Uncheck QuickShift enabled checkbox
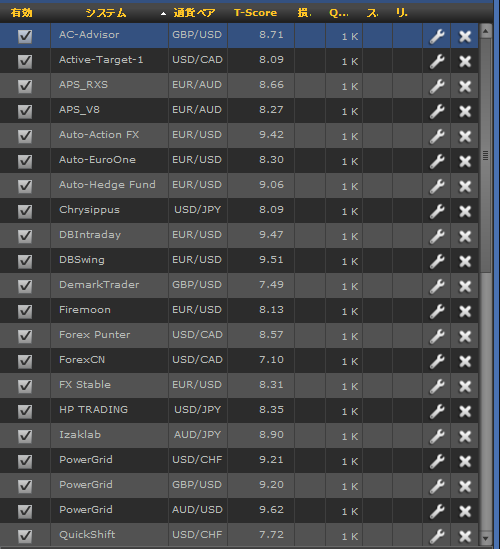 [25, 536]
